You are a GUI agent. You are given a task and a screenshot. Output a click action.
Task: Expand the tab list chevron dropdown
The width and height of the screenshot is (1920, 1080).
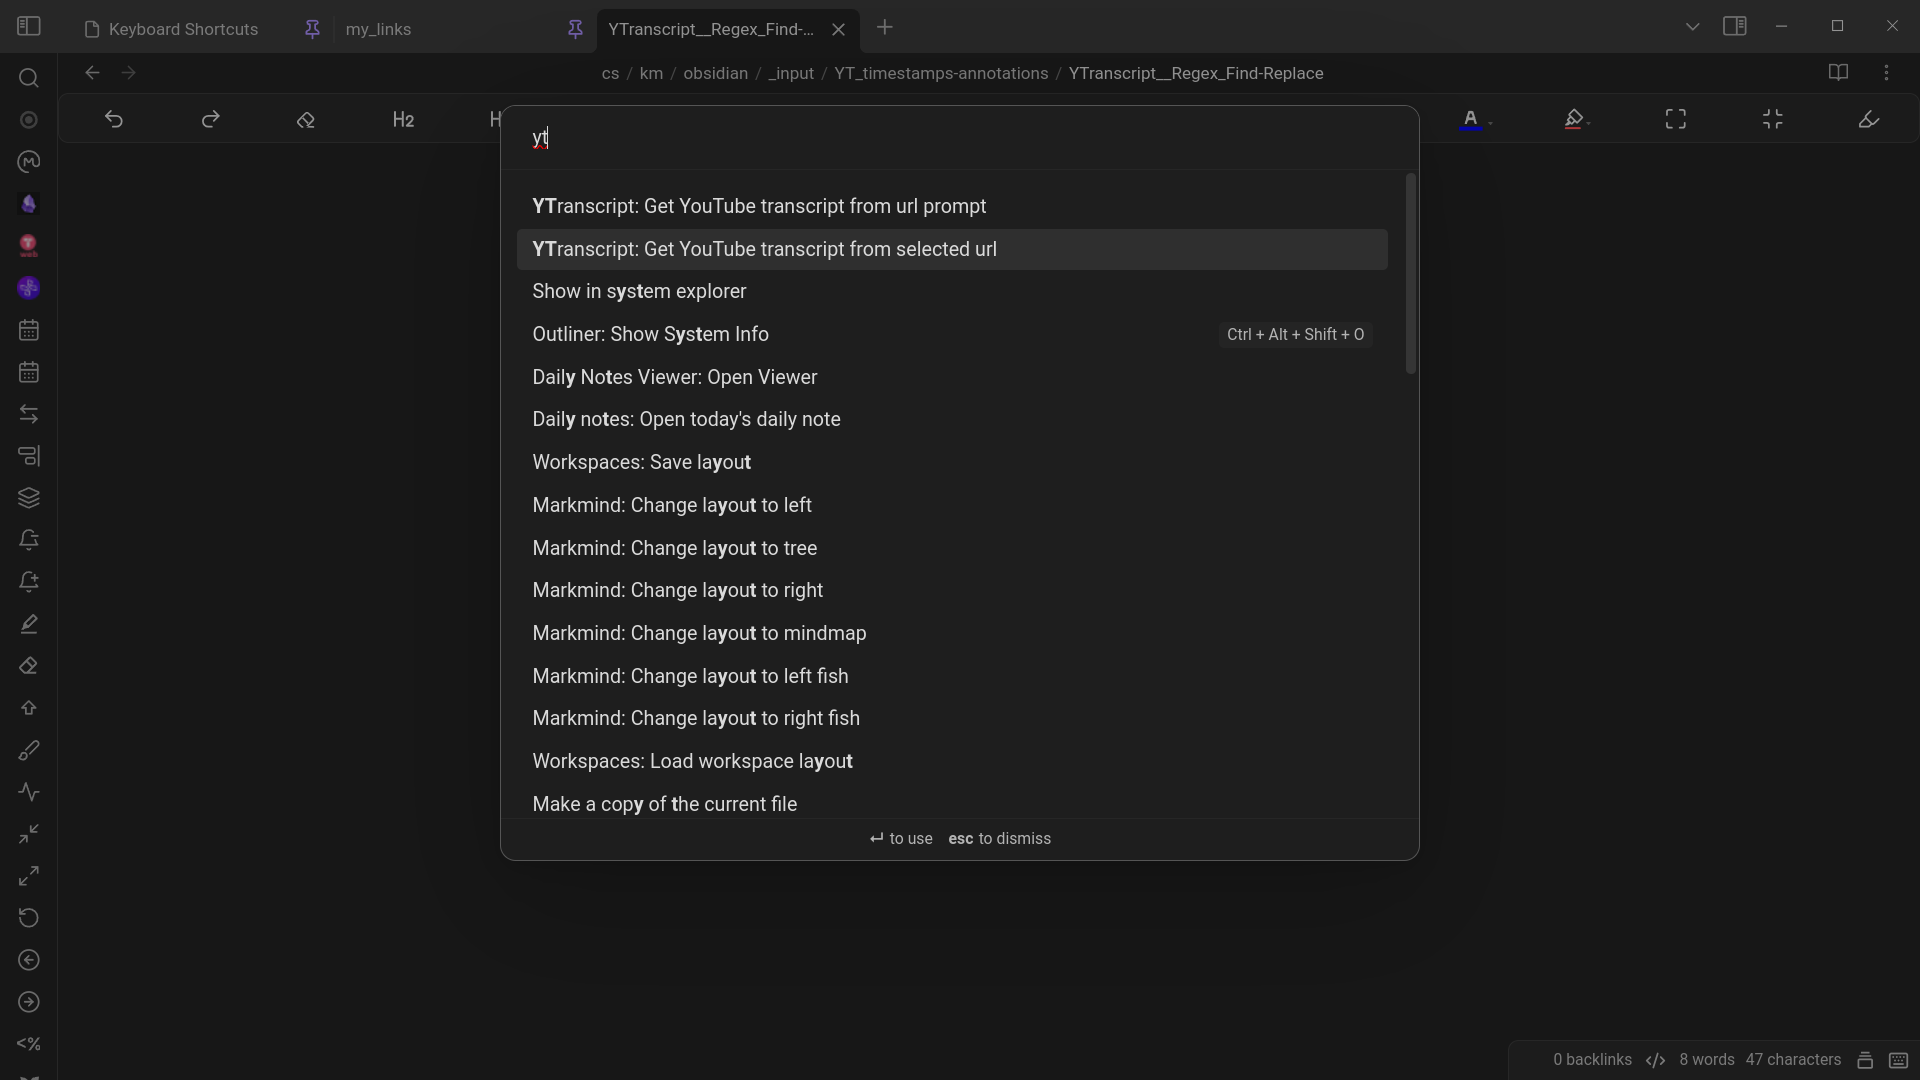1692,27
